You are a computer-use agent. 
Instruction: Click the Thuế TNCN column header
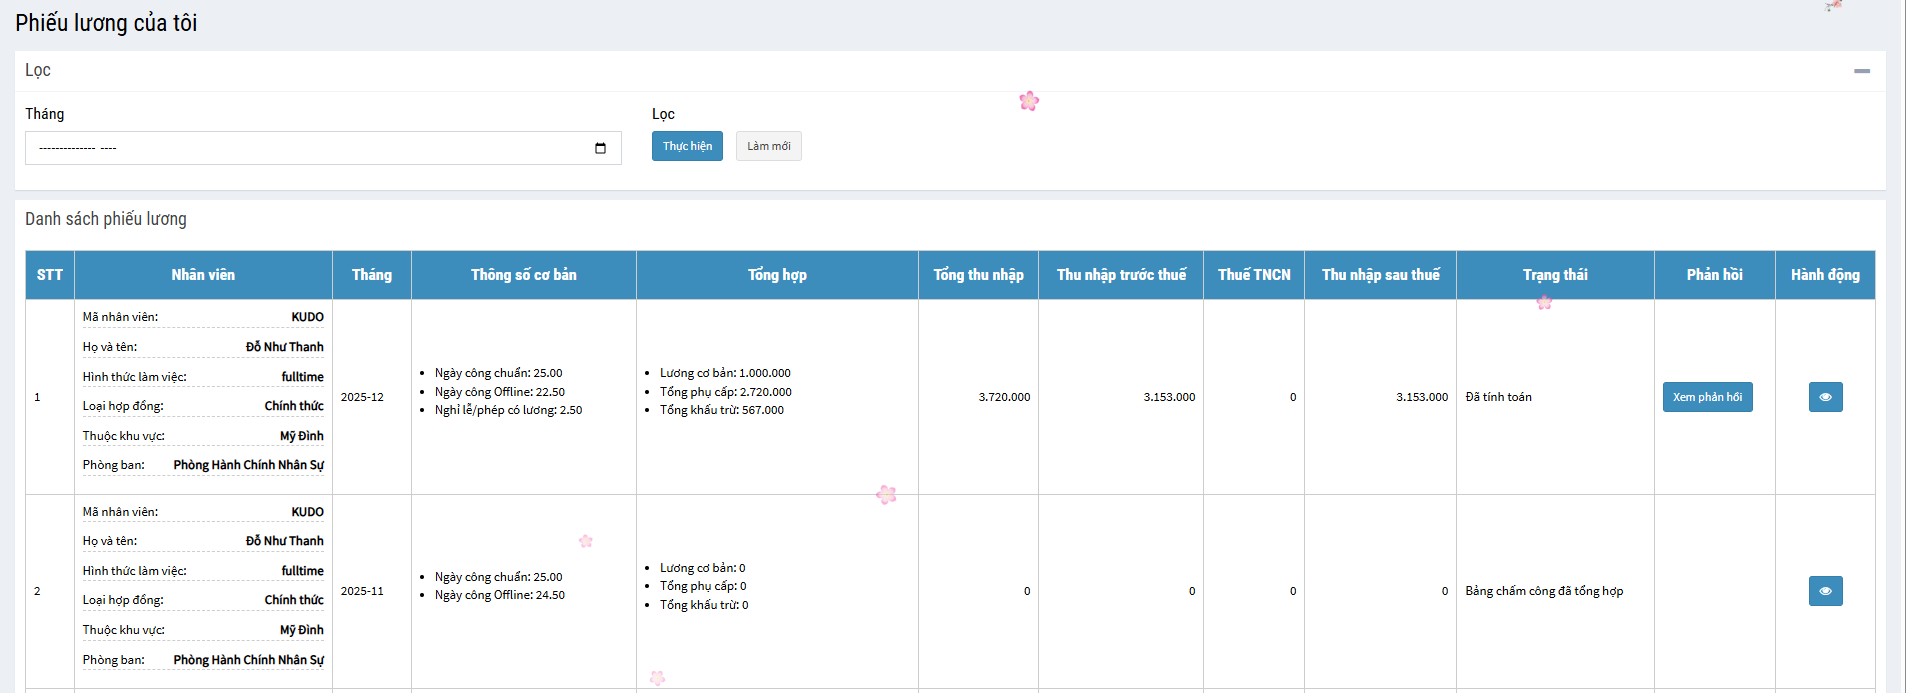pos(1253,275)
